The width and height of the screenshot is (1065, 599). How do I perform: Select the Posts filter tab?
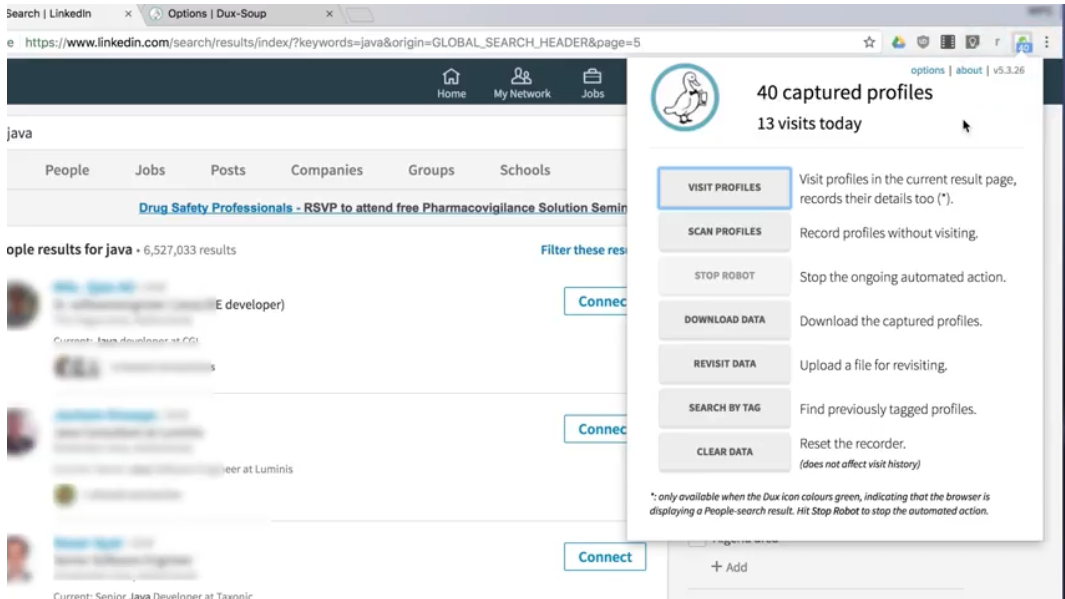tap(228, 170)
